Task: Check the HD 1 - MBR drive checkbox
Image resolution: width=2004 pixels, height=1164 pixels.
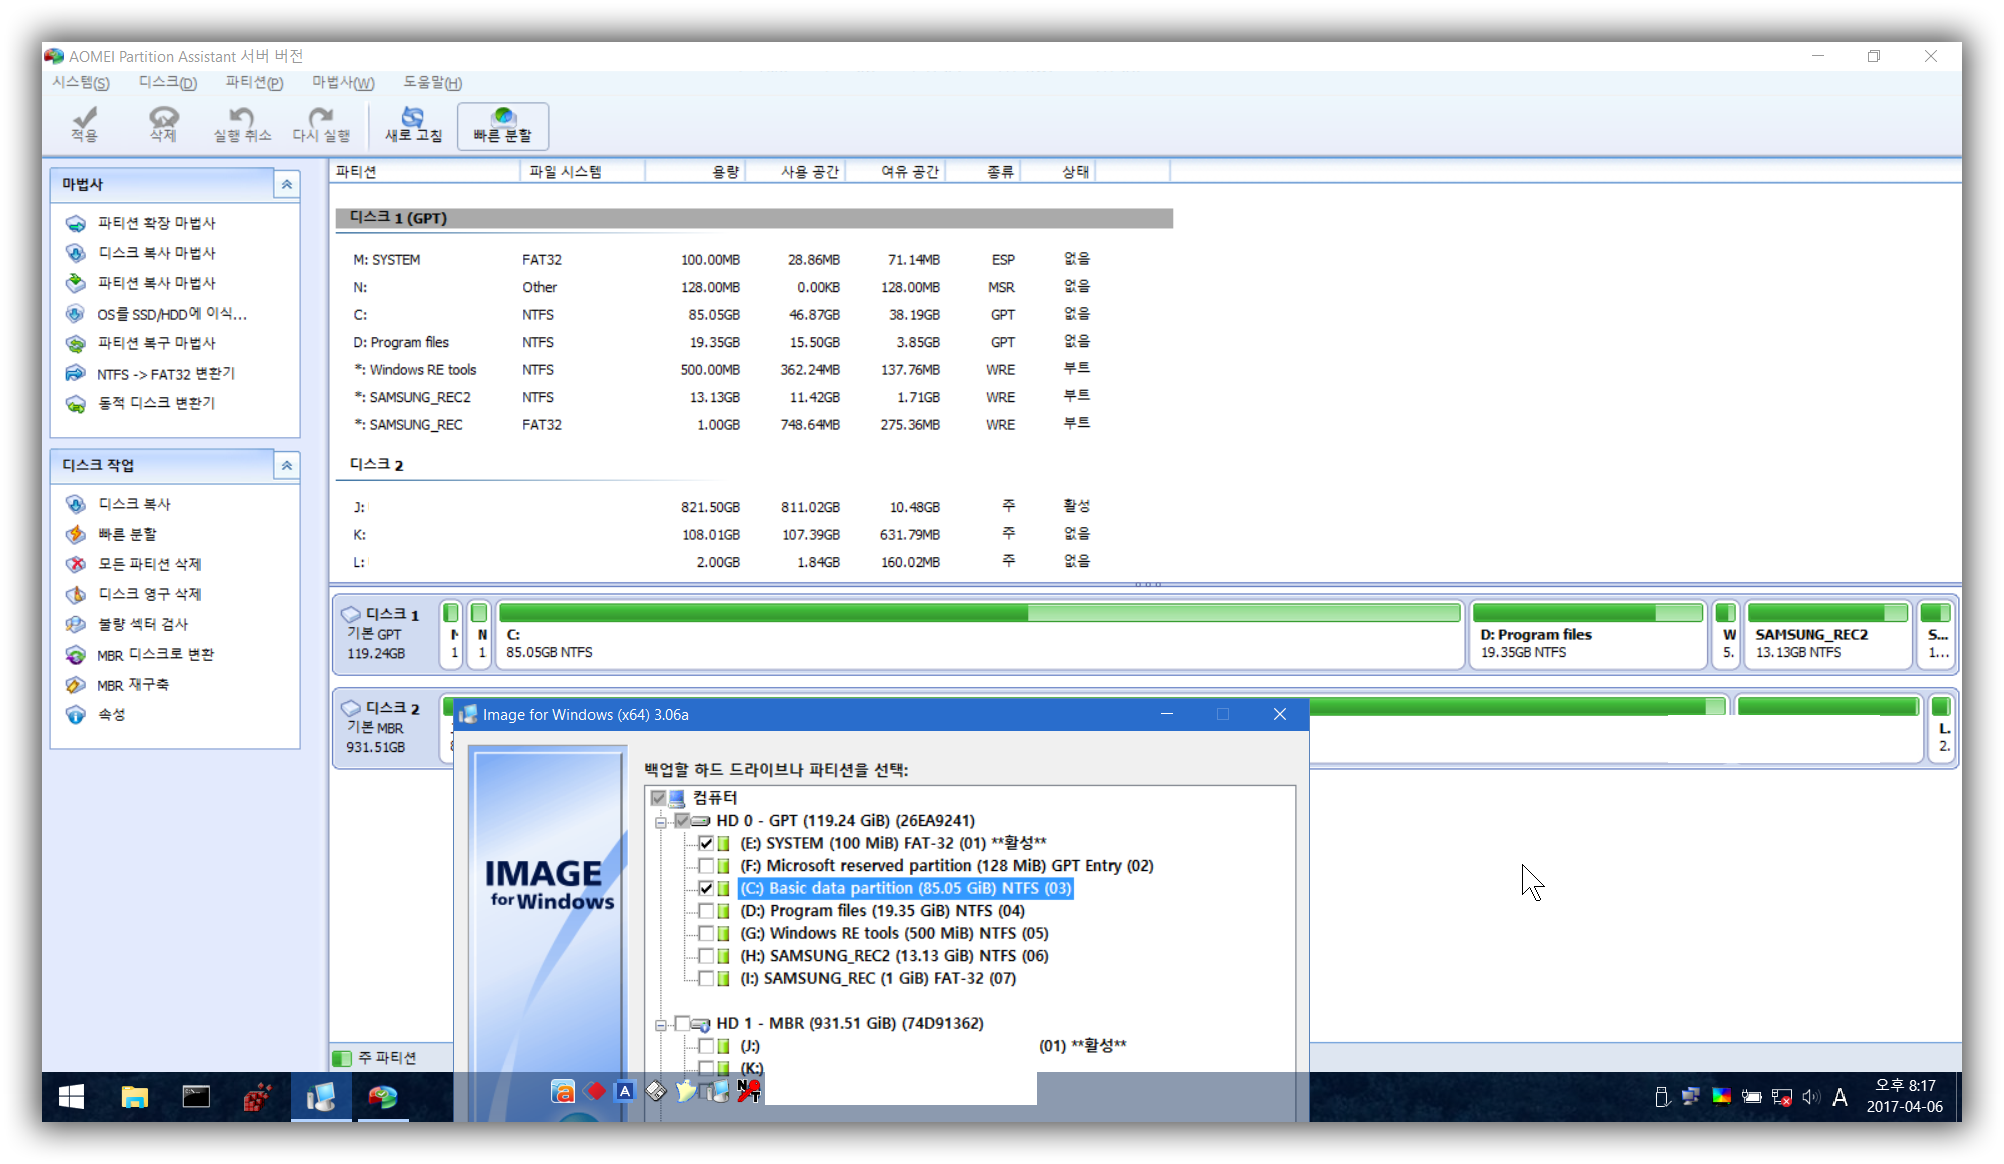Action: tap(682, 1023)
